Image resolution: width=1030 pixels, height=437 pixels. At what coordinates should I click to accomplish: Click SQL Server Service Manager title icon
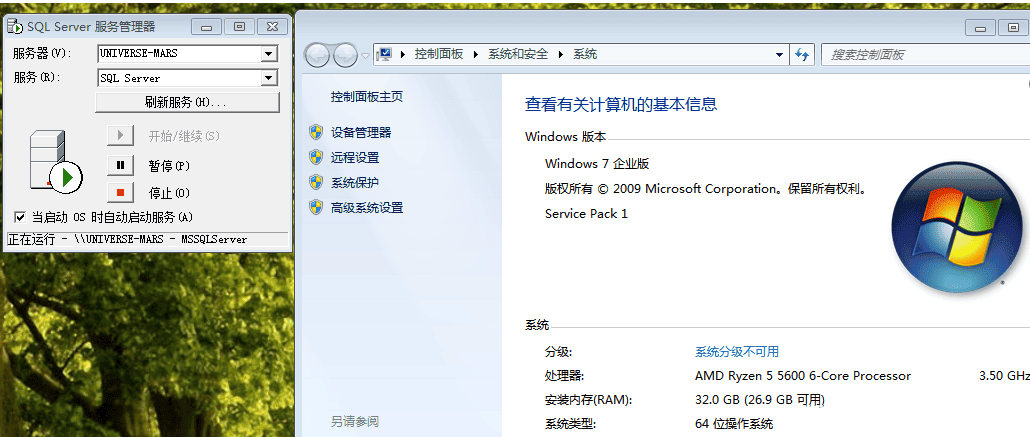[x=14, y=27]
